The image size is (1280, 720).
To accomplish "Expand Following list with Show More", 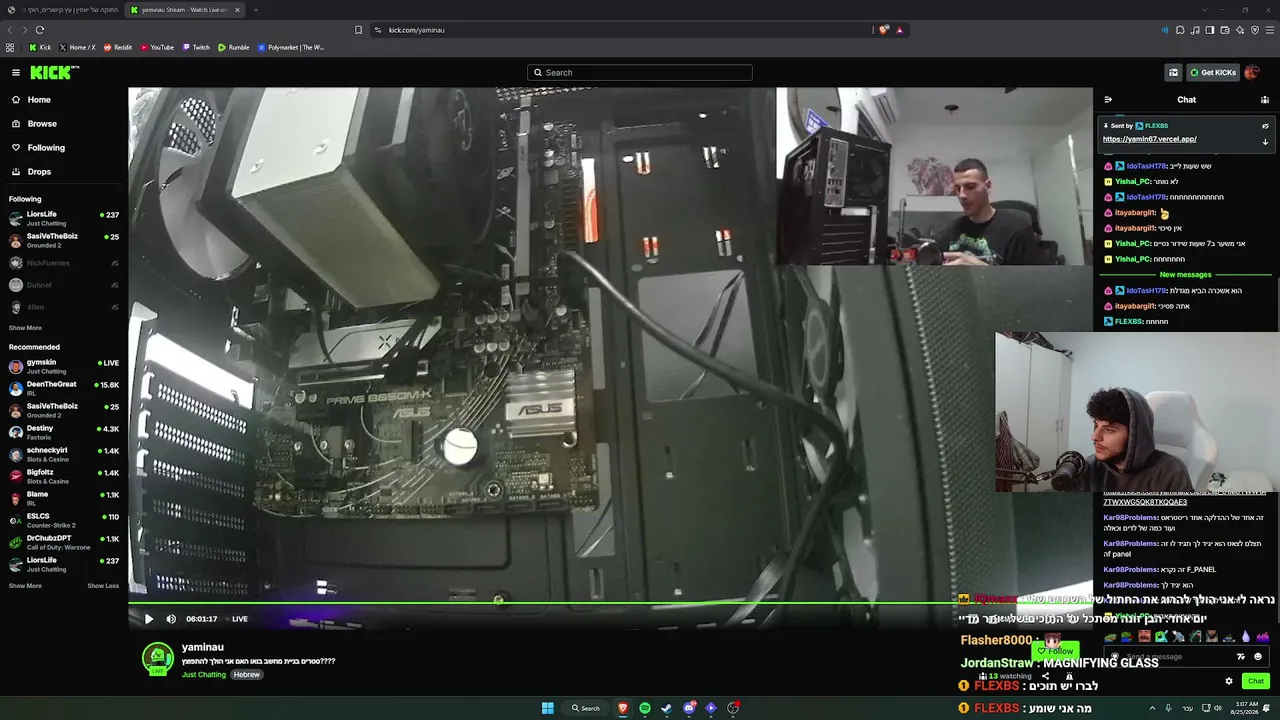I will (x=25, y=328).
